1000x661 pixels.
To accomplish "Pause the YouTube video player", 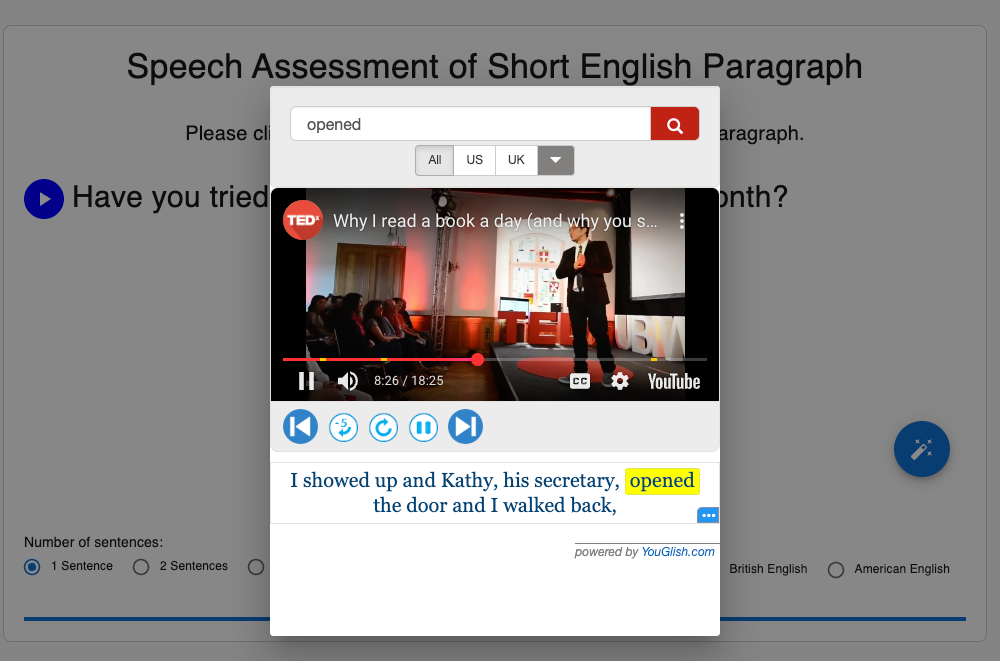I will tap(307, 381).
